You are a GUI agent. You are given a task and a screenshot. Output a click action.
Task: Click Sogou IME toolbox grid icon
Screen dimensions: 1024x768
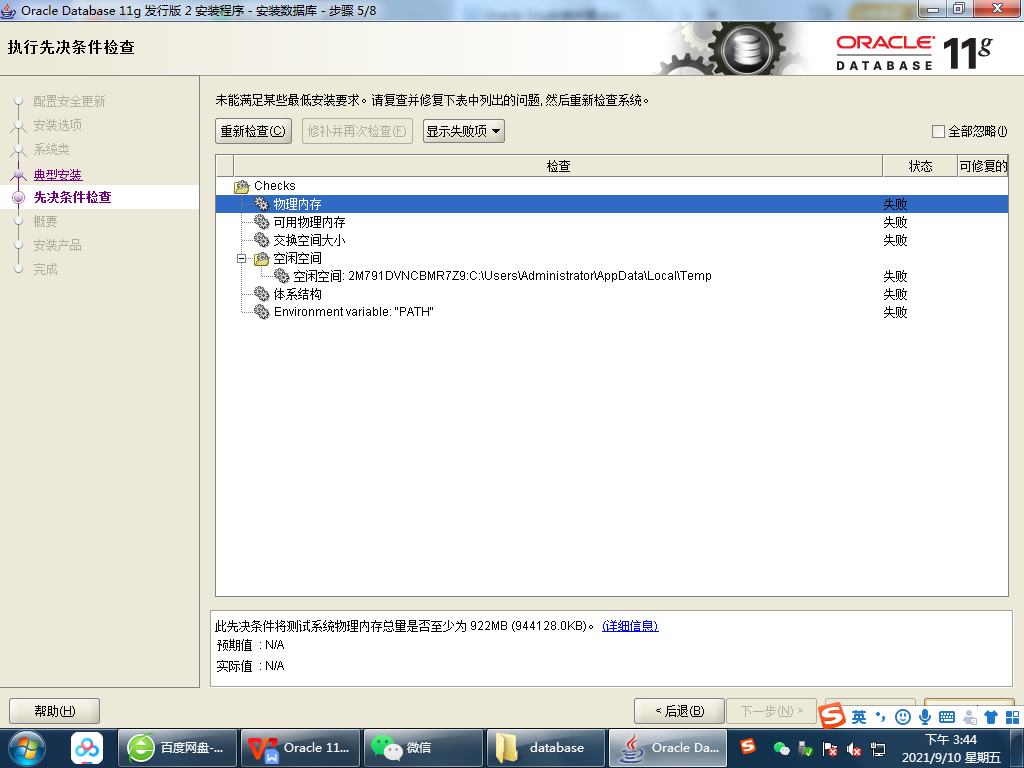pyautogui.click(x=1012, y=717)
